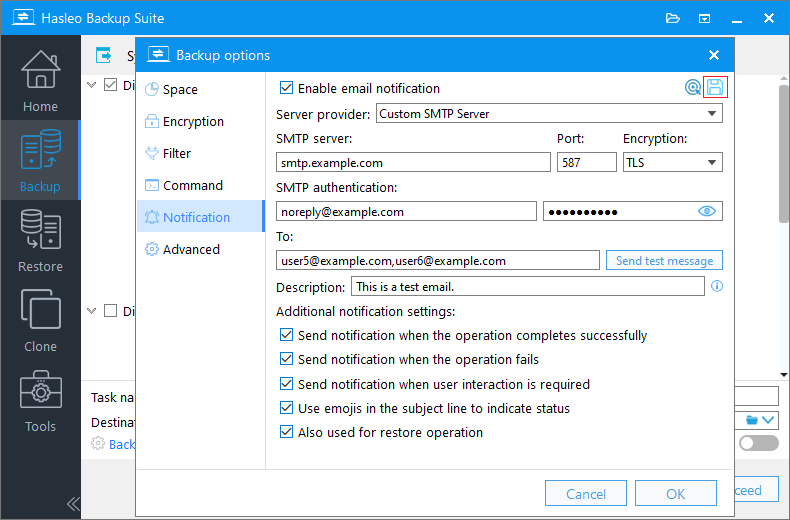The height and width of the screenshot is (520, 790).
Task: Click the info icon next to Description
Action: 717,286
